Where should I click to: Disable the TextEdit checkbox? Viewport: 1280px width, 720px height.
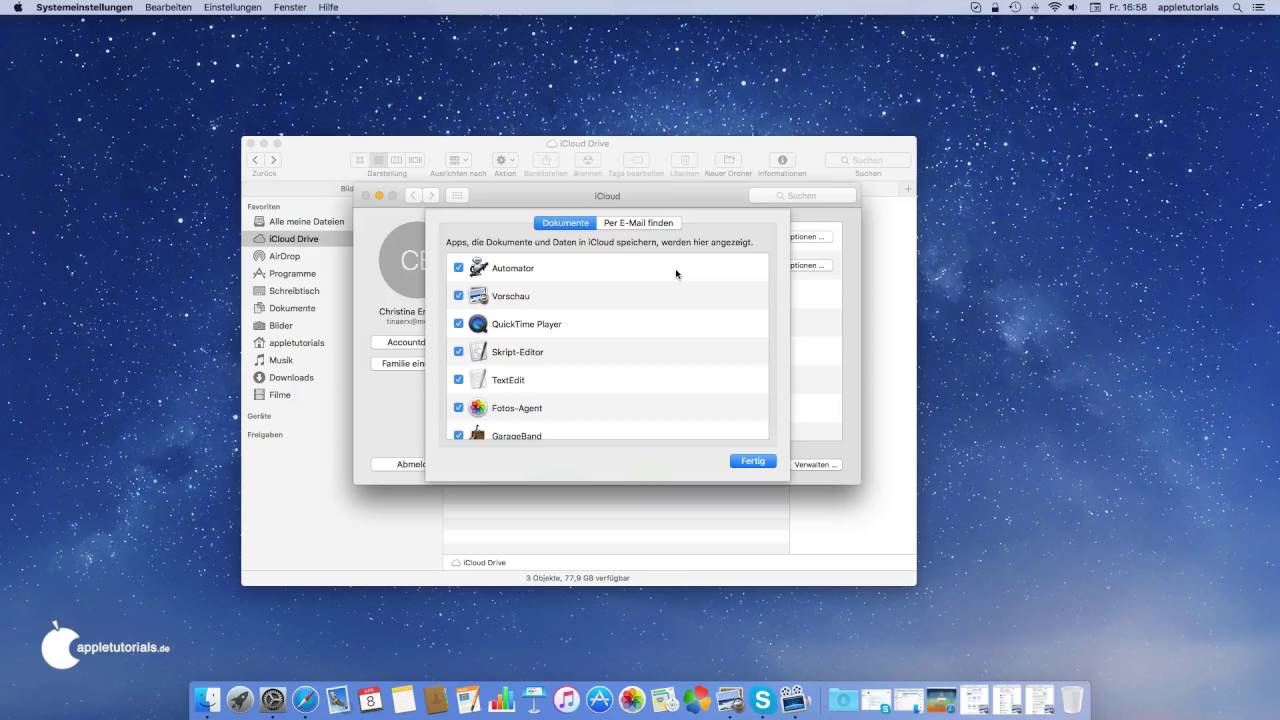pyautogui.click(x=459, y=380)
